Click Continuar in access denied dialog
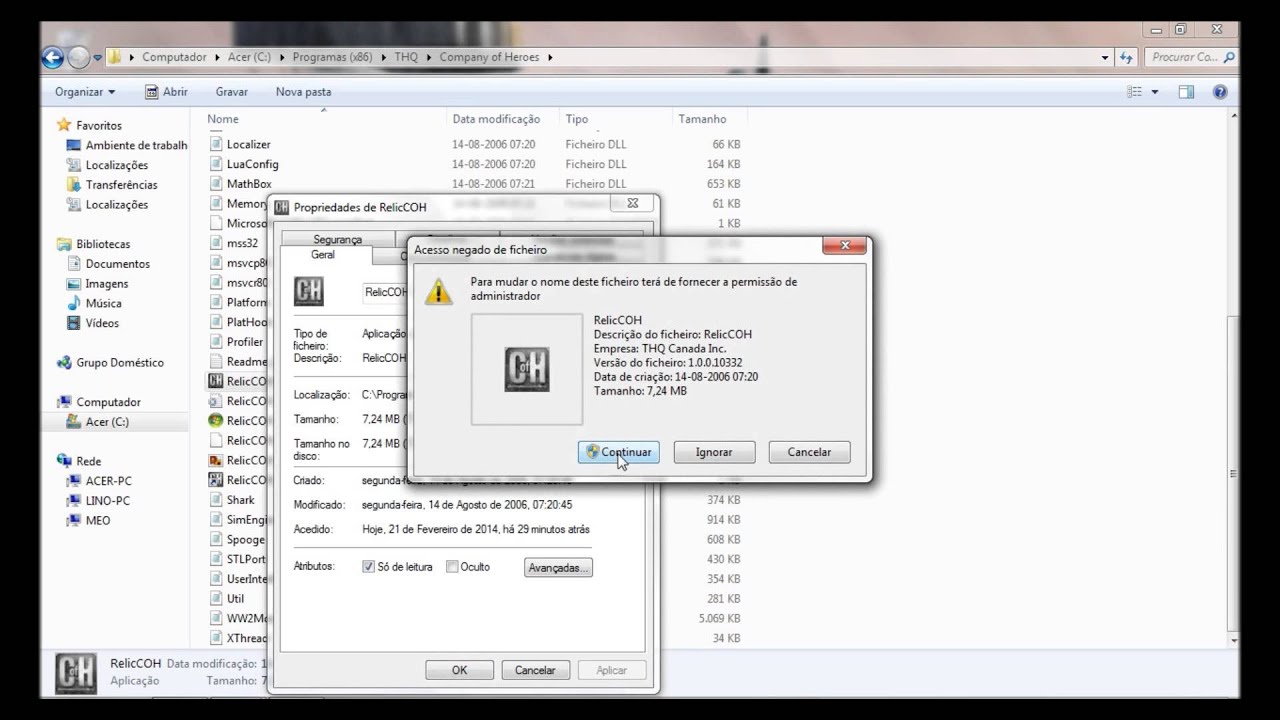This screenshot has width=1280, height=720. 619,452
